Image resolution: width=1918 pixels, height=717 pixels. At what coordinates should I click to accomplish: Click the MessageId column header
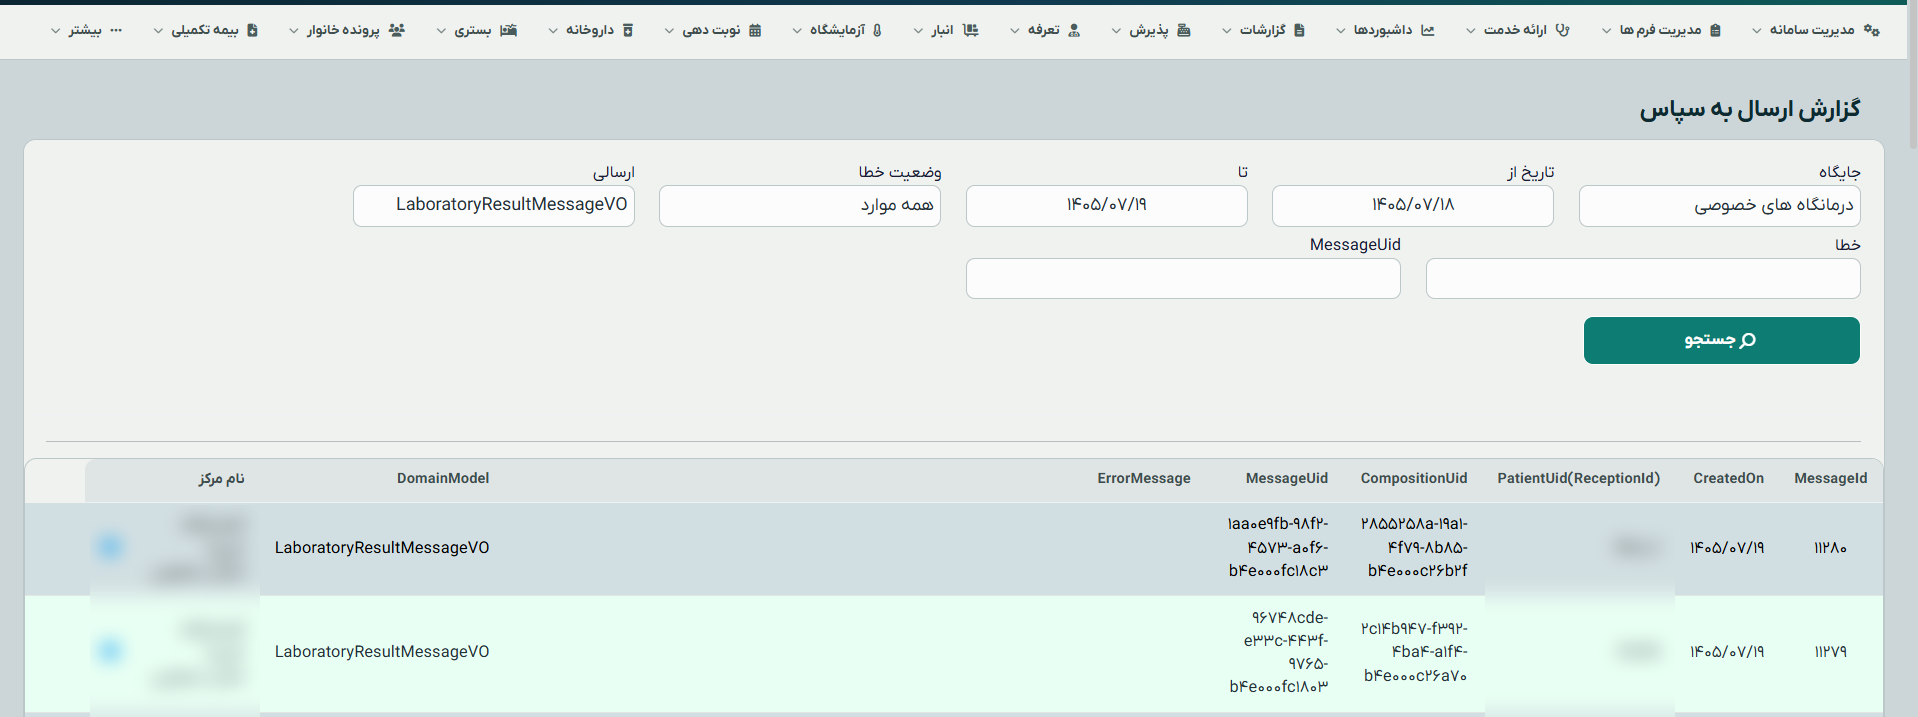pos(1830,479)
